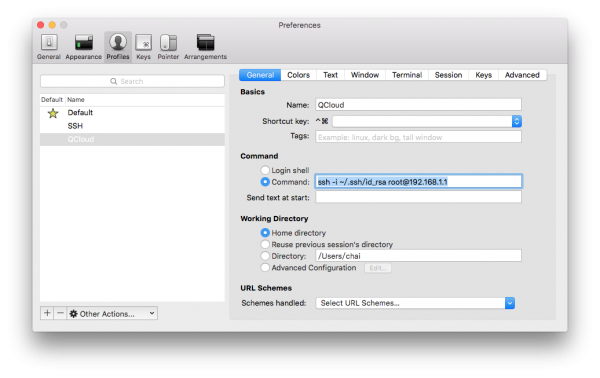Click the profile Search field
Image resolution: width=600 pixels, height=378 pixels.
coord(132,81)
